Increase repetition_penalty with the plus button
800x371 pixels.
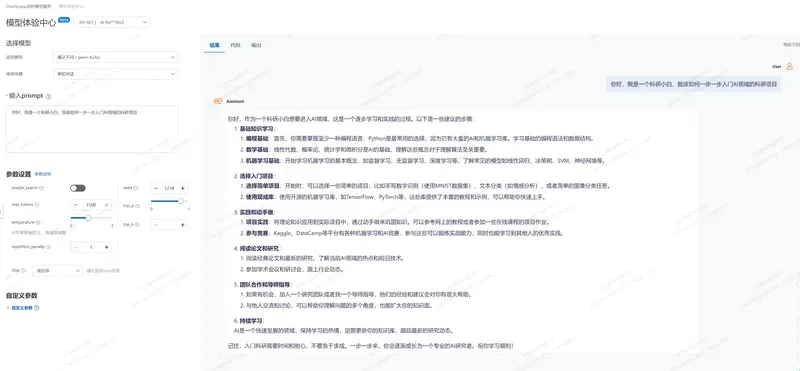(106, 247)
